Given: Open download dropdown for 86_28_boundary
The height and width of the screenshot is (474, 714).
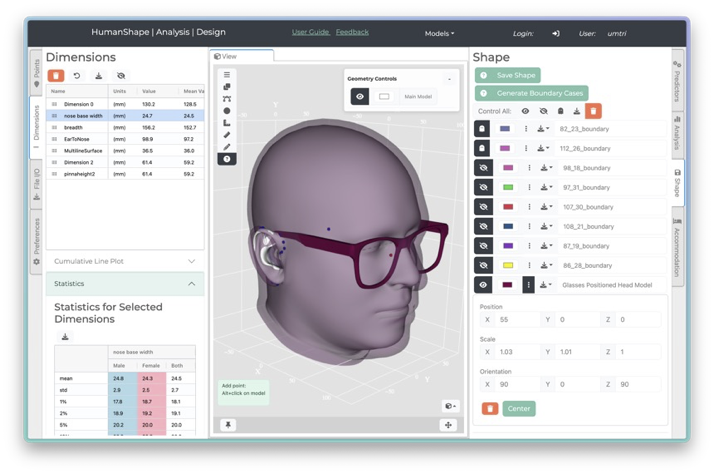Looking at the screenshot, I should coord(546,265).
